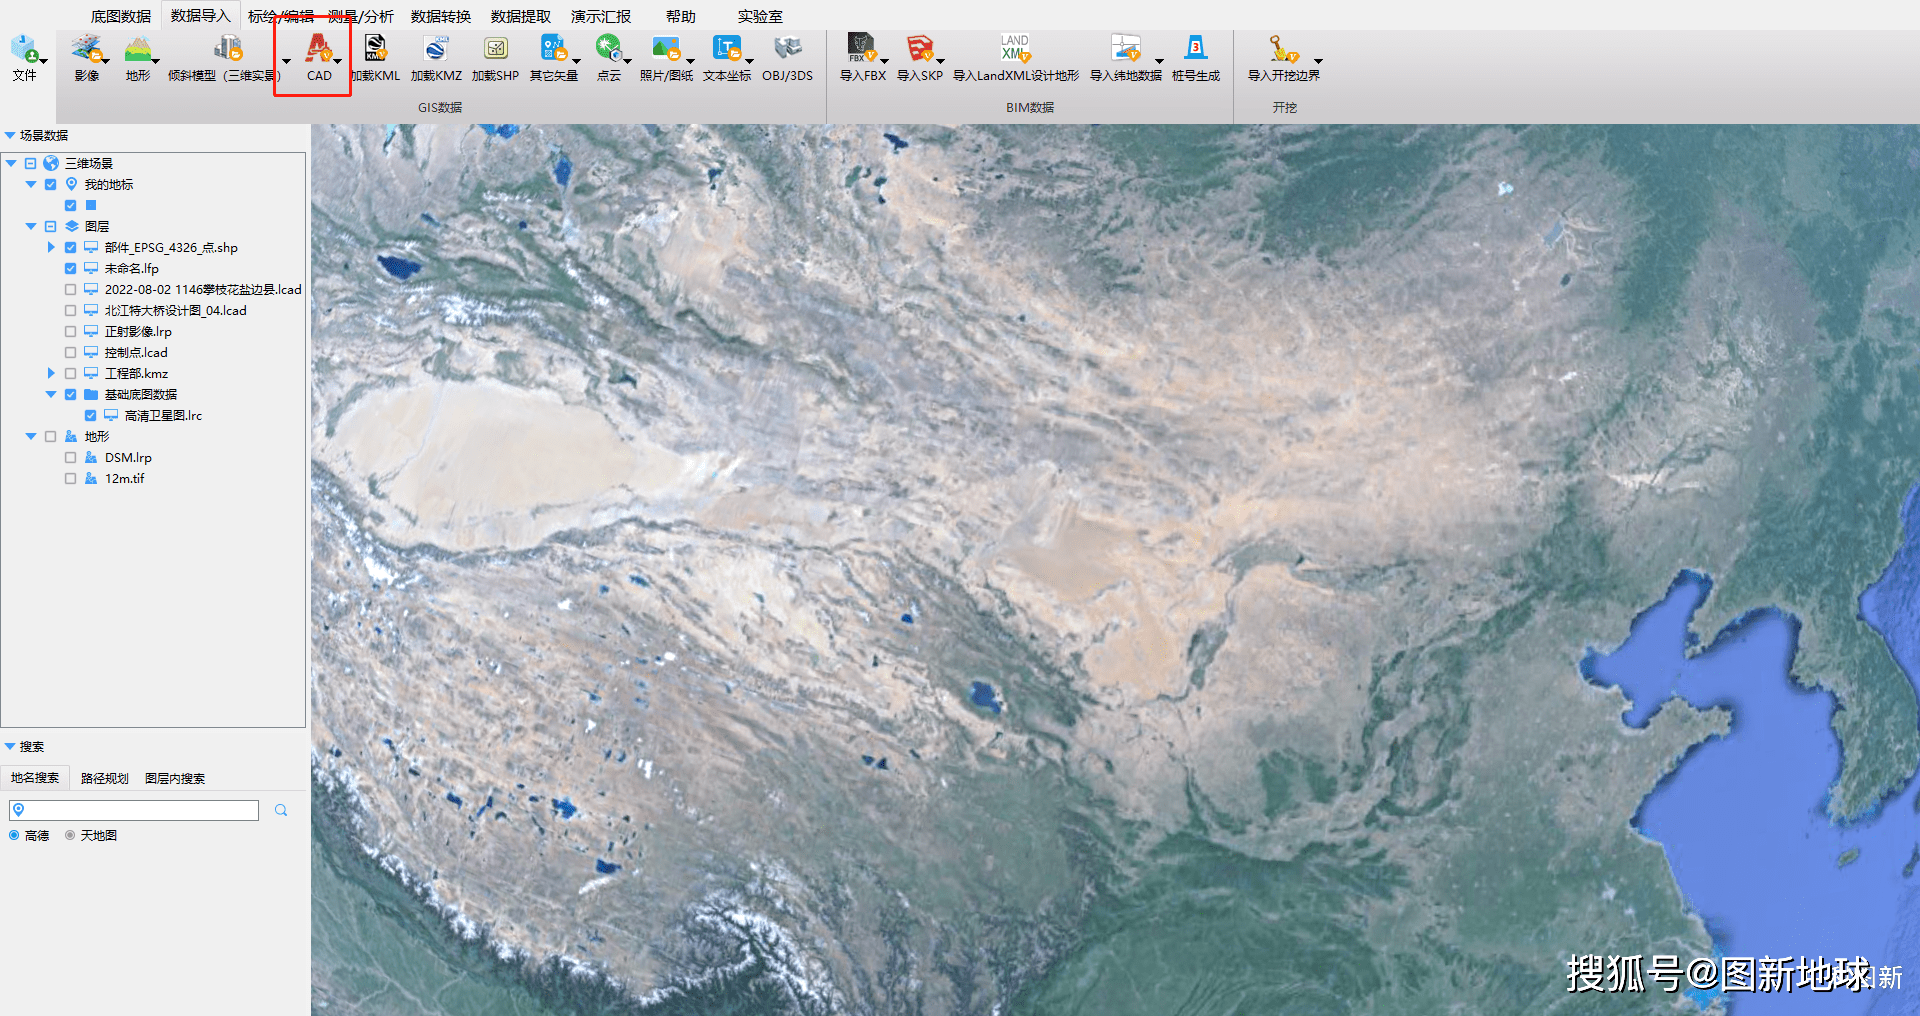1920x1016 pixels.
Task: Click the 加载SHP icon
Action: pos(495,49)
